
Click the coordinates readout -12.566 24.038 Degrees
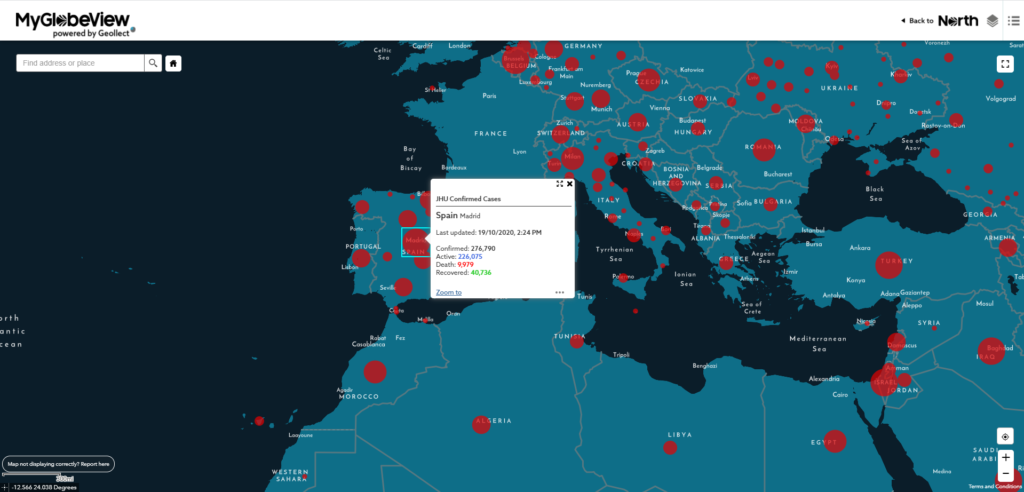43,487
